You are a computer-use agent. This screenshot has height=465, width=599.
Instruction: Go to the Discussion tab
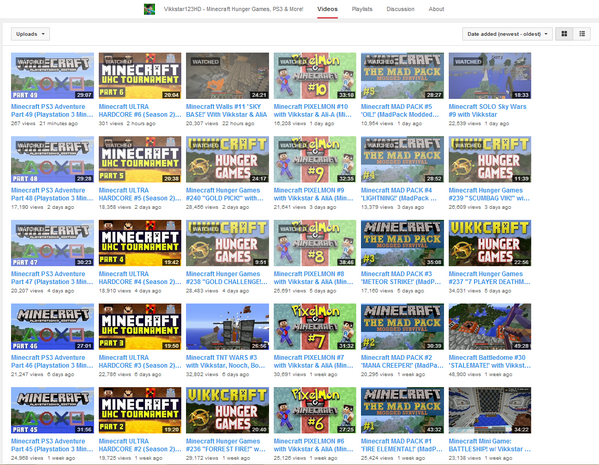(400, 9)
